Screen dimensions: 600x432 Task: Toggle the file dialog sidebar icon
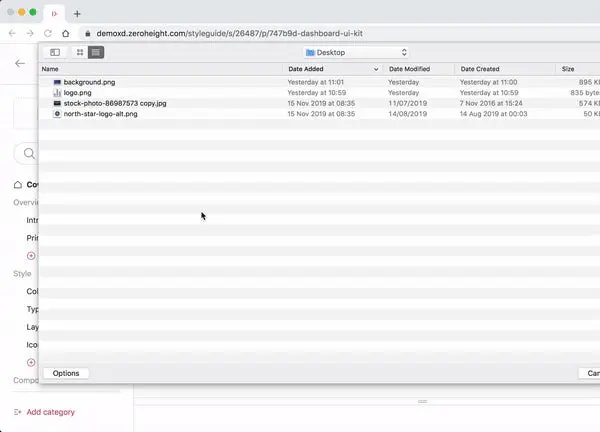[x=55, y=52]
